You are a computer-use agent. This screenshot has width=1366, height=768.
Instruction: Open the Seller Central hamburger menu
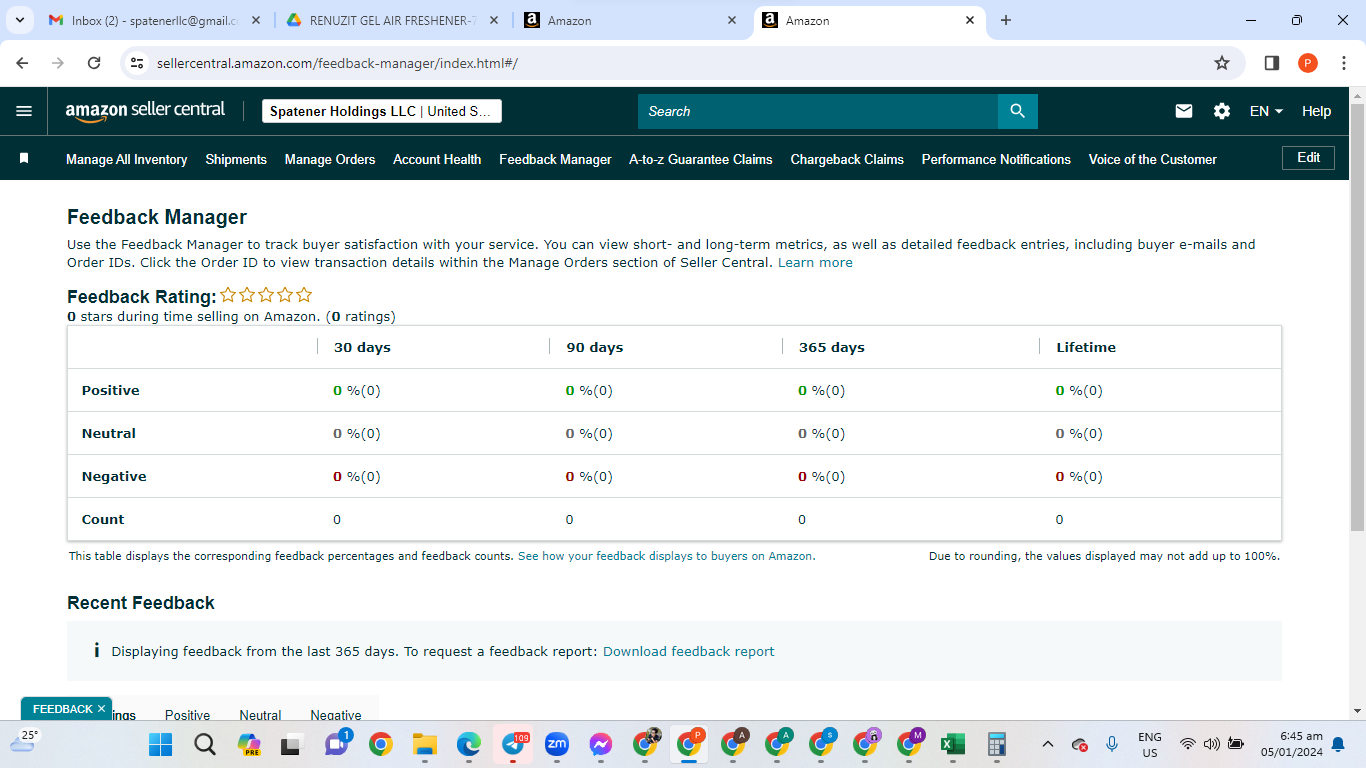tap(24, 111)
